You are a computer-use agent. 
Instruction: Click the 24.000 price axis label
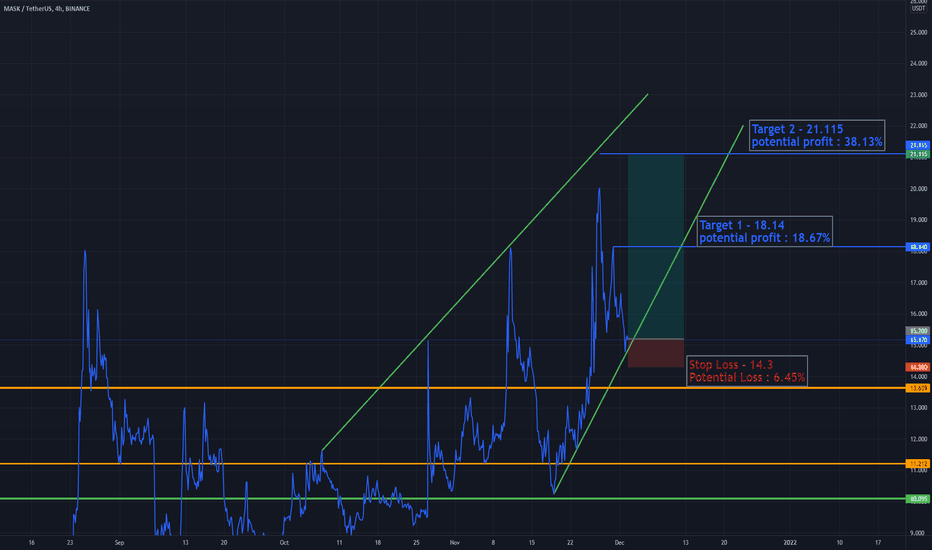click(x=918, y=64)
